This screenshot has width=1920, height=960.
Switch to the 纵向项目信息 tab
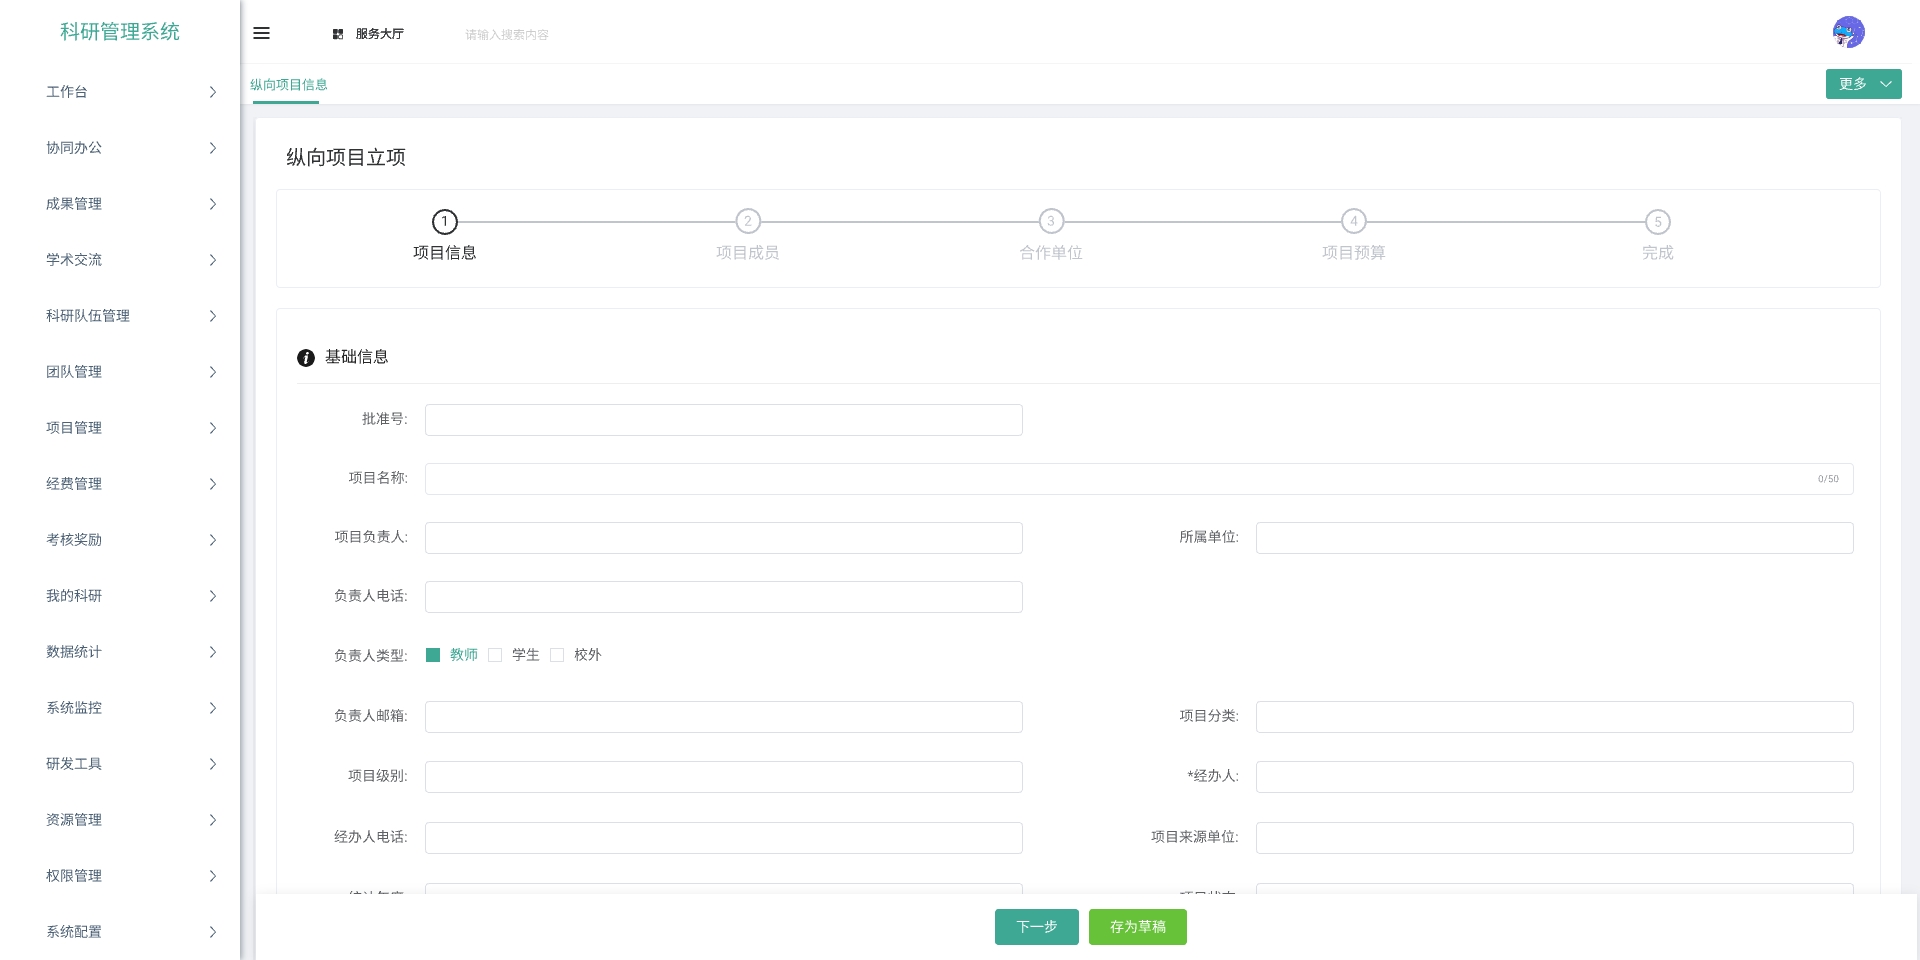click(x=288, y=85)
